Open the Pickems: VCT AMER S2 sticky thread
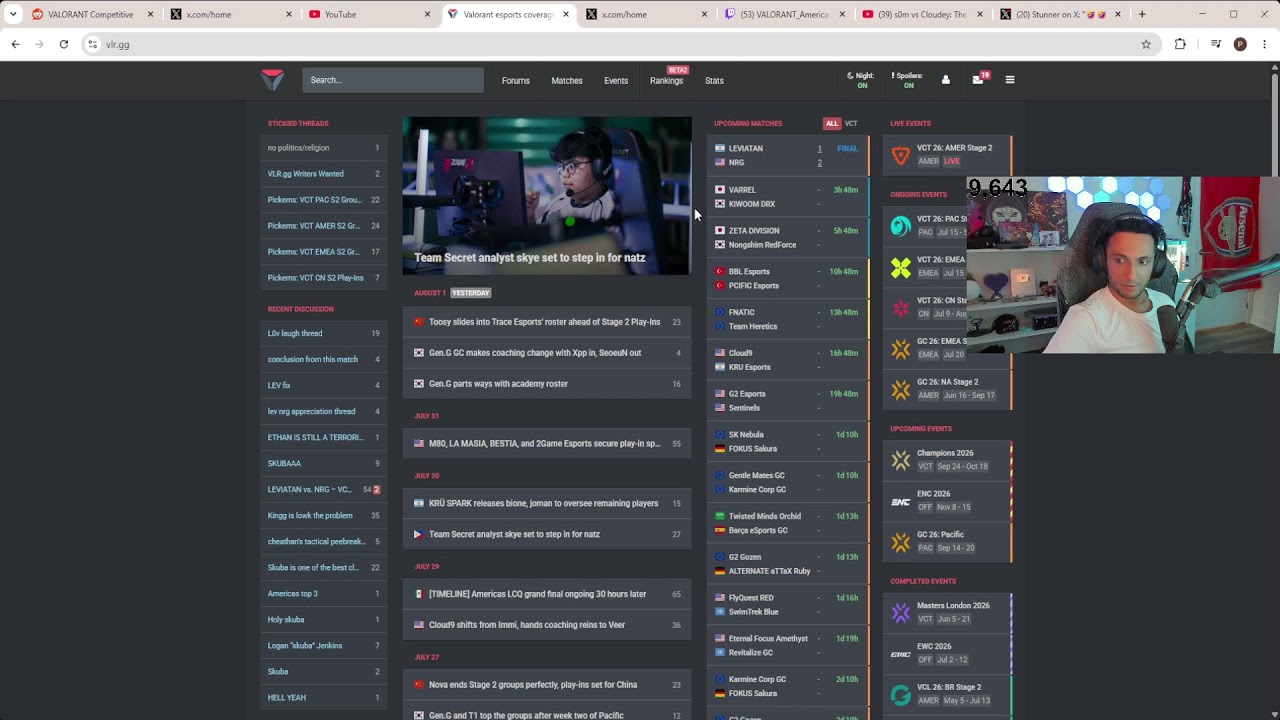 [324, 226]
